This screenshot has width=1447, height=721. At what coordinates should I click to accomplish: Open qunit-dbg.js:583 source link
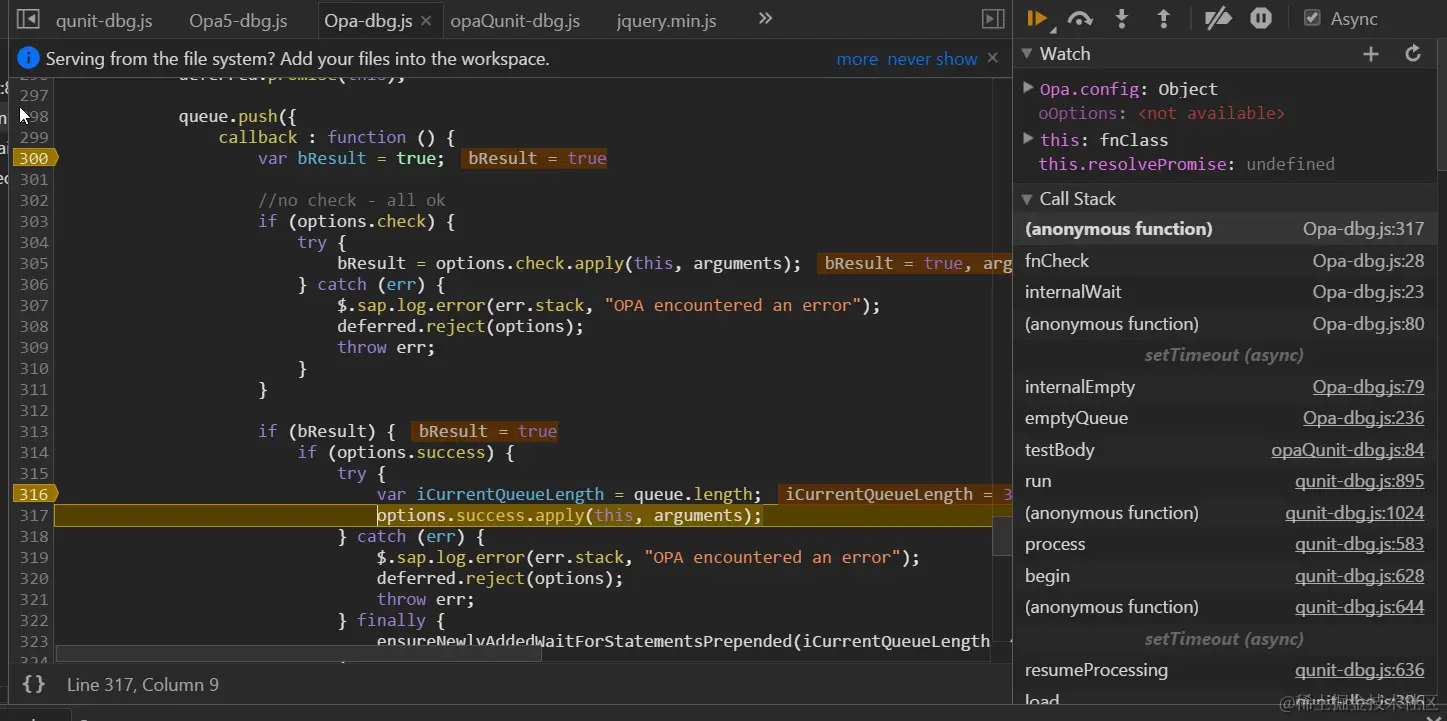[x=1359, y=544]
